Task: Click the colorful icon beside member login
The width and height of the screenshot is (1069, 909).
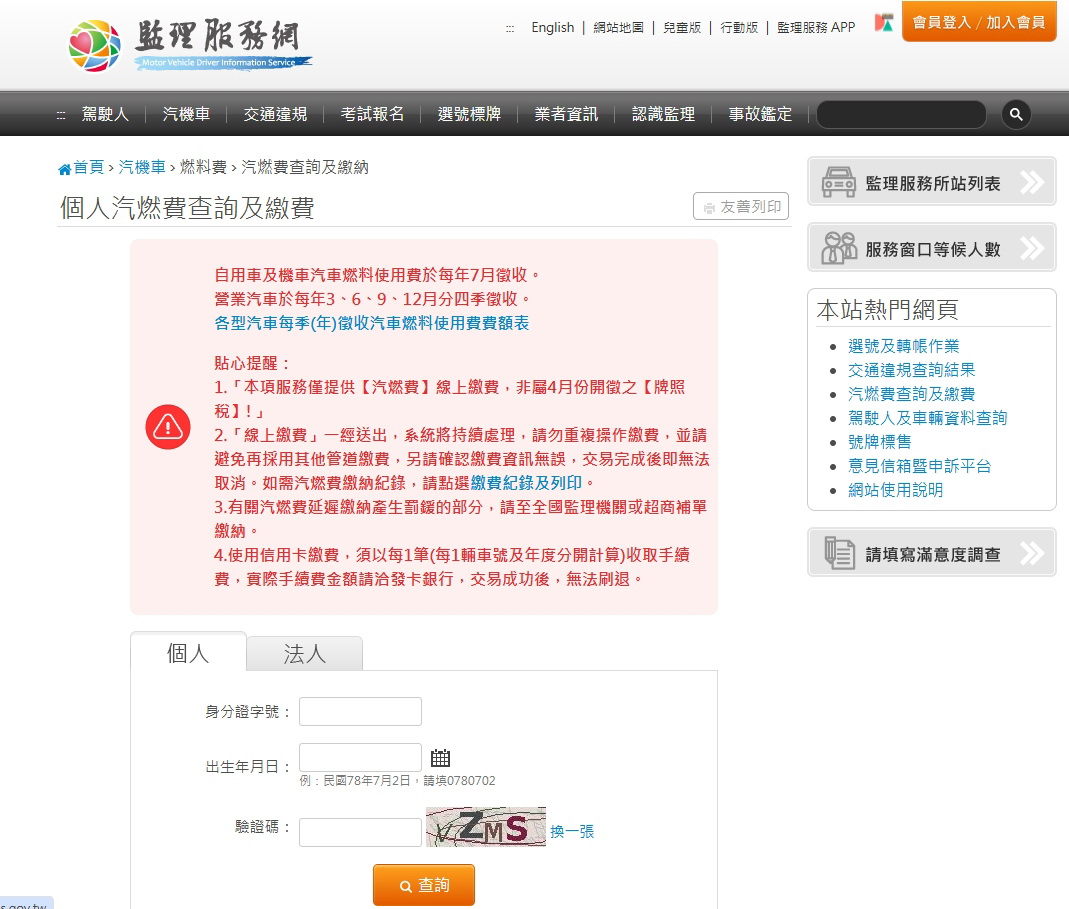Action: click(x=884, y=23)
